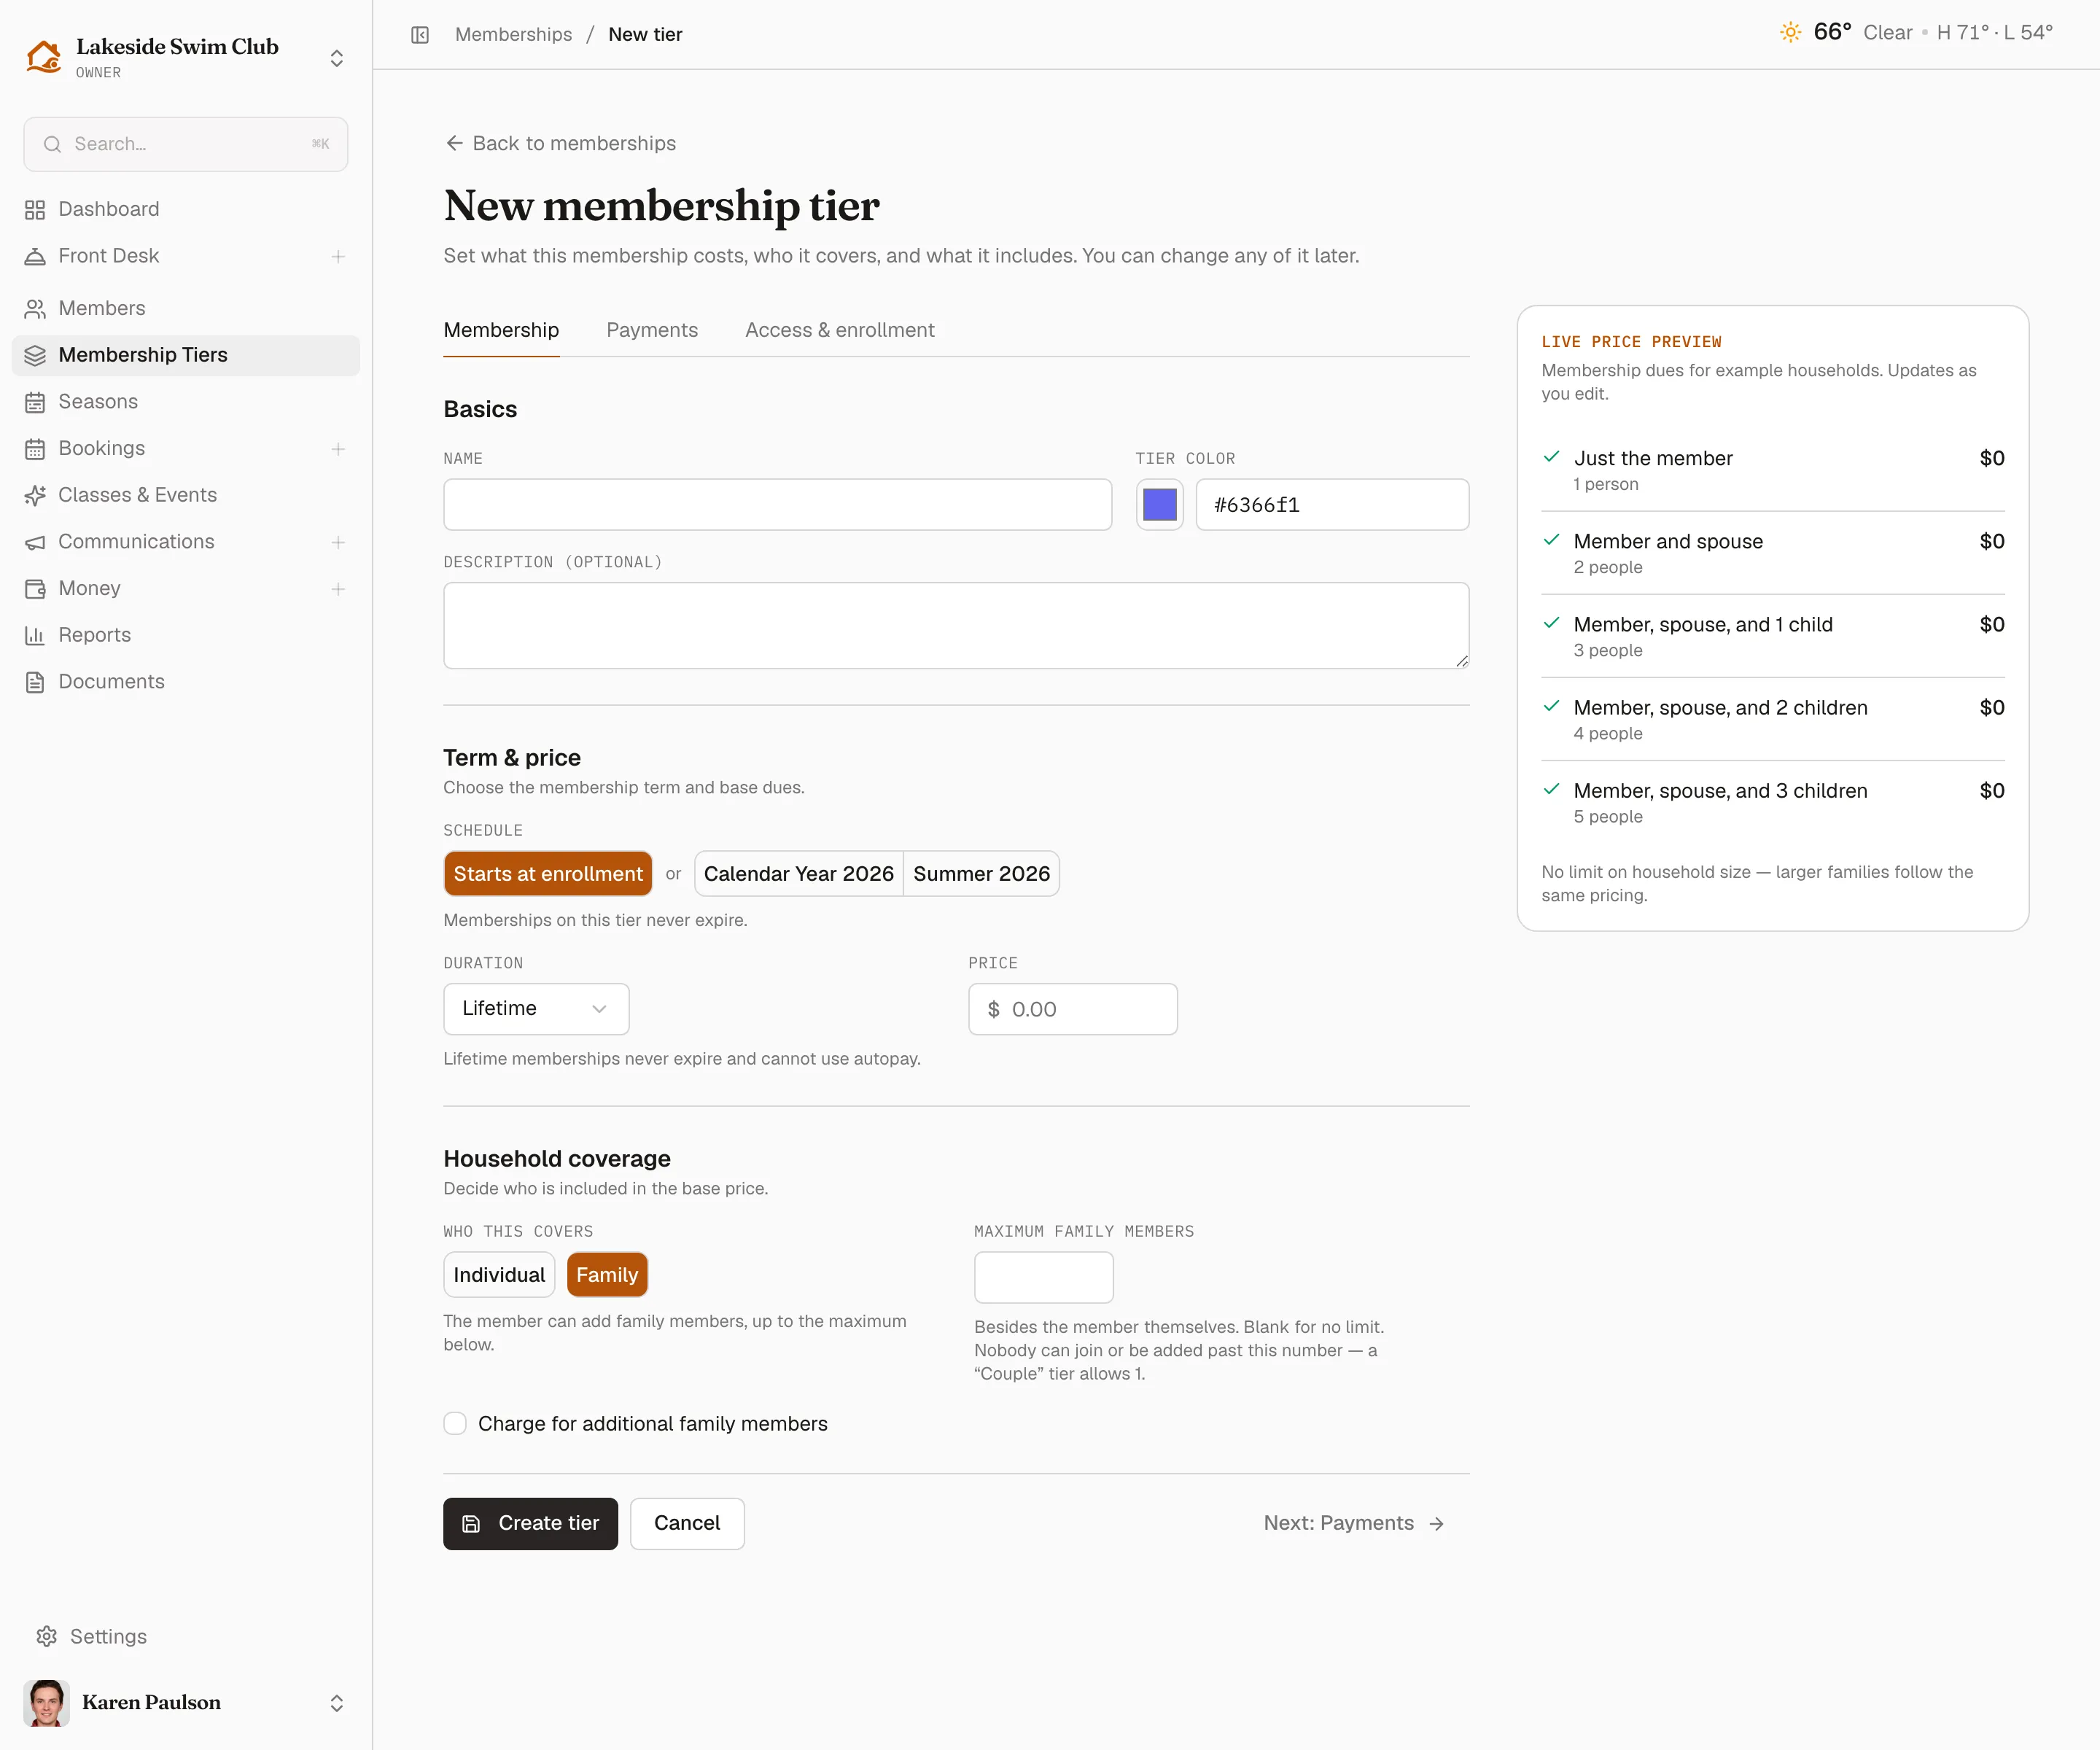
Task: Expand Money plus button
Action: (338, 589)
